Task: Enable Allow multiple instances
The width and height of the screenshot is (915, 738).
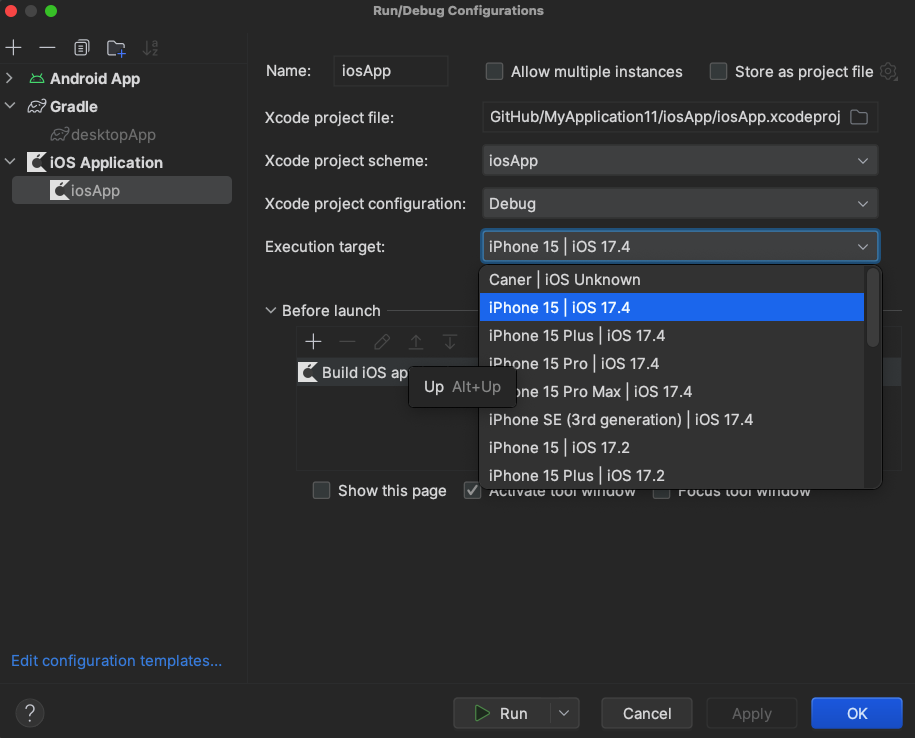Action: point(494,71)
